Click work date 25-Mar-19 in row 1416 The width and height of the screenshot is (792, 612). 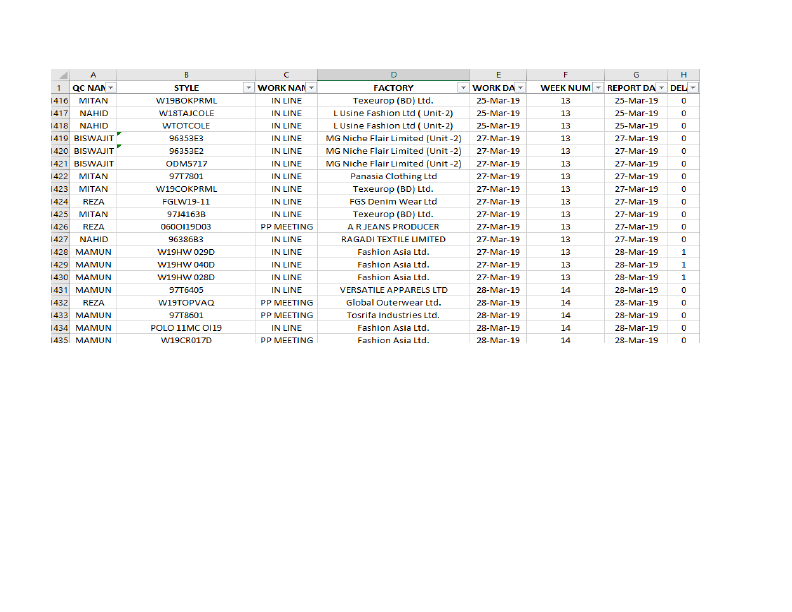tap(498, 100)
